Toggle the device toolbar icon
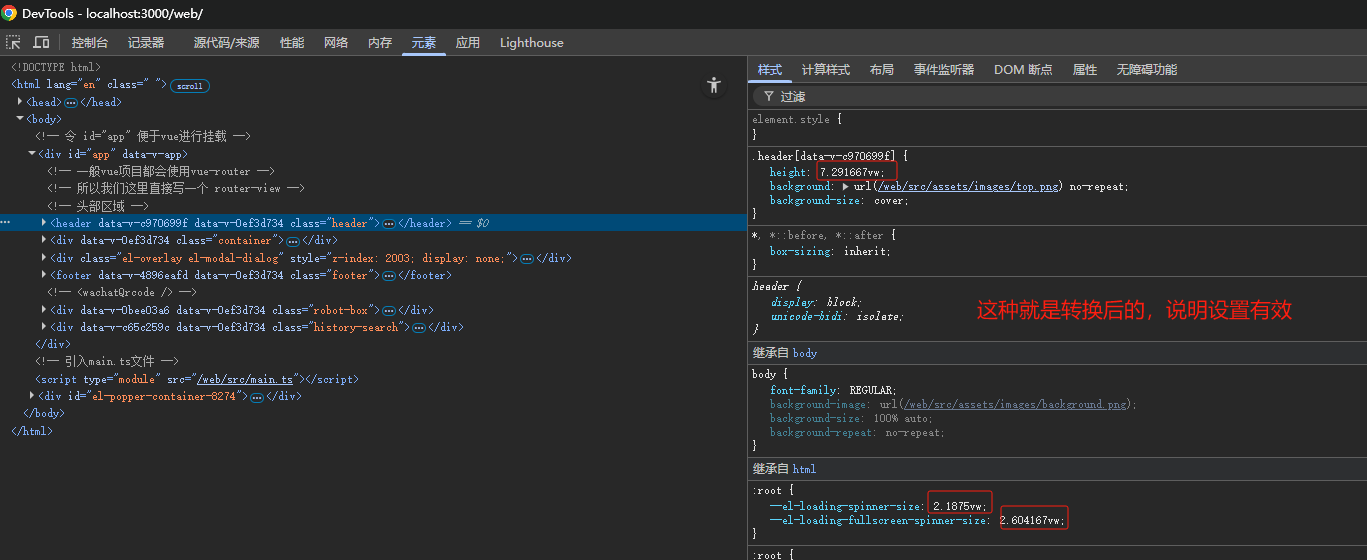The width and height of the screenshot is (1367, 560). point(41,42)
